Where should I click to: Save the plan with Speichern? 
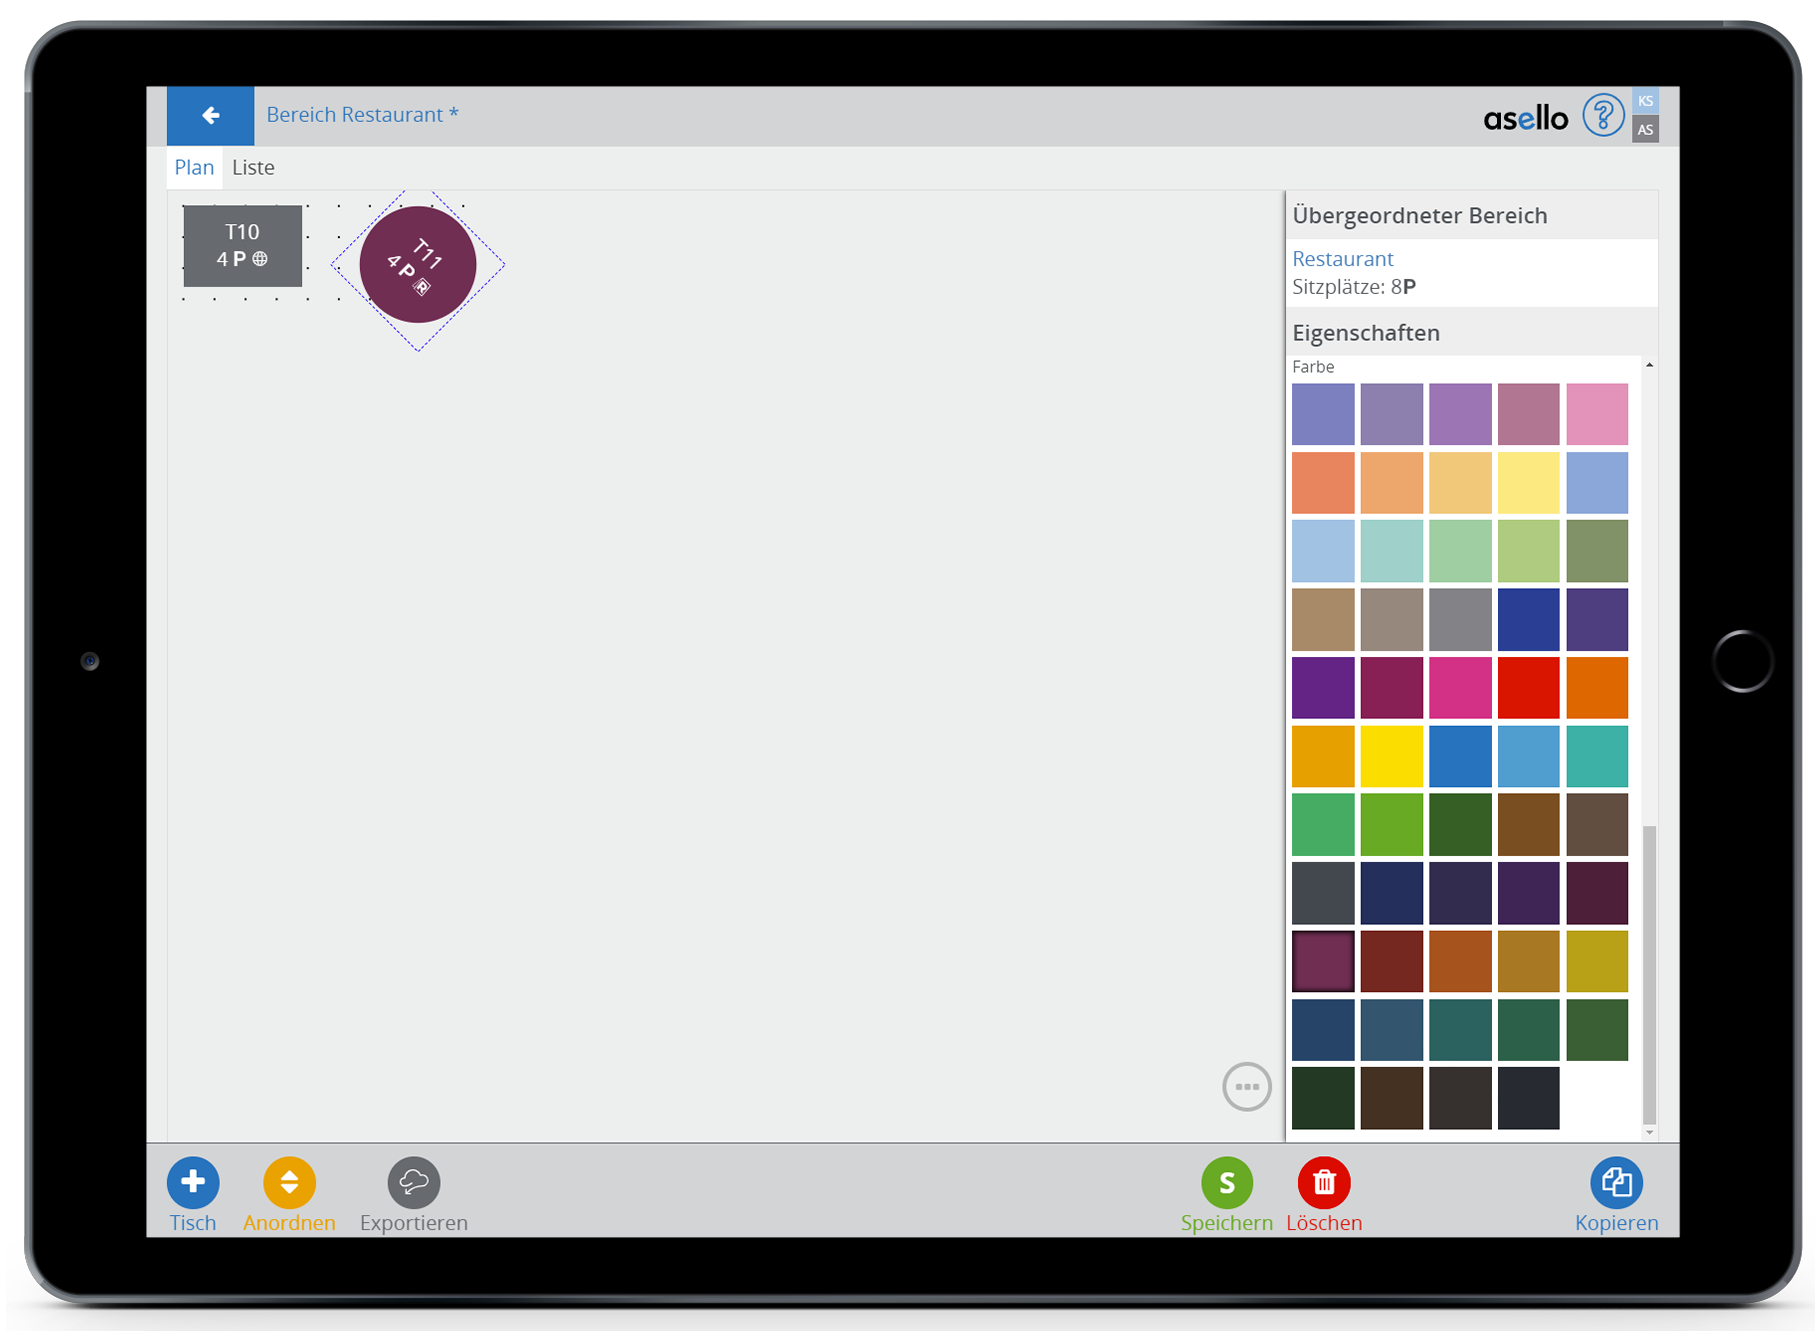pyautogui.click(x=1226, y=1182)
